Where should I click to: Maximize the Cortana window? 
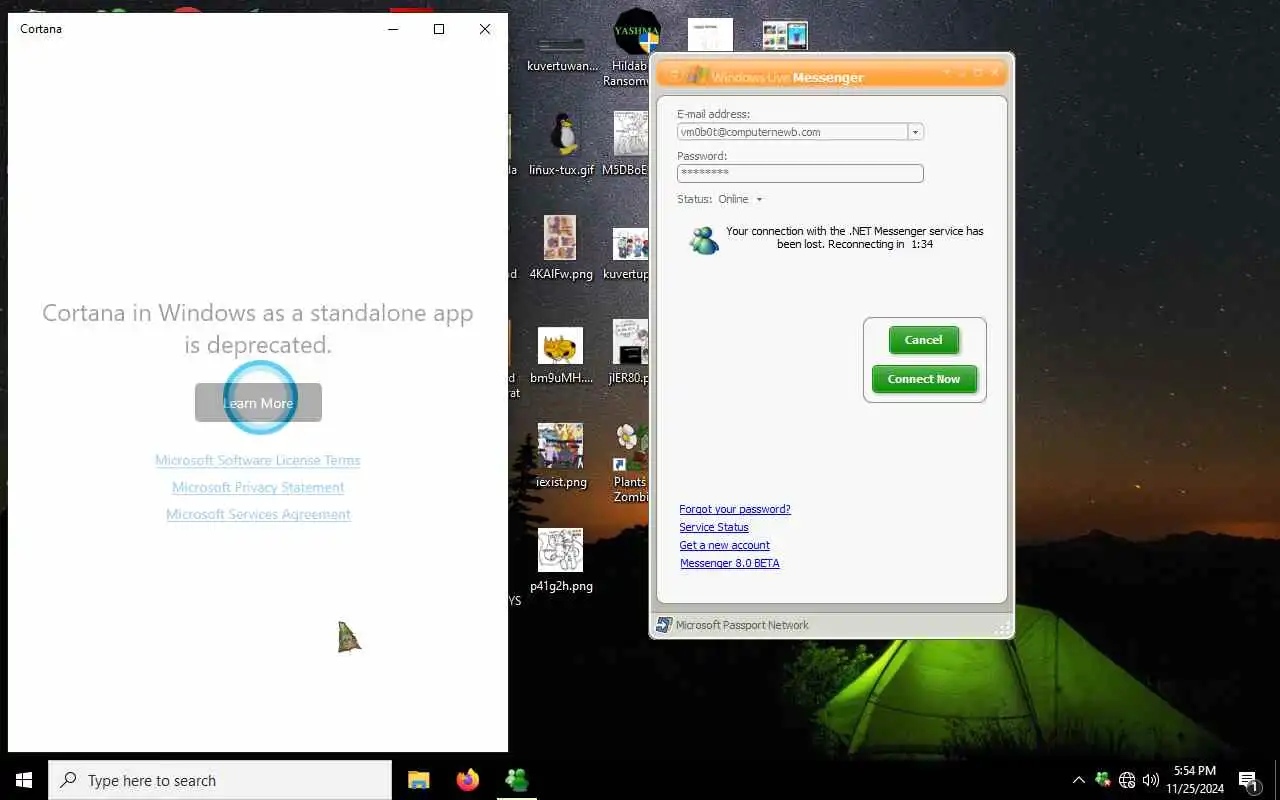(438, 29)
